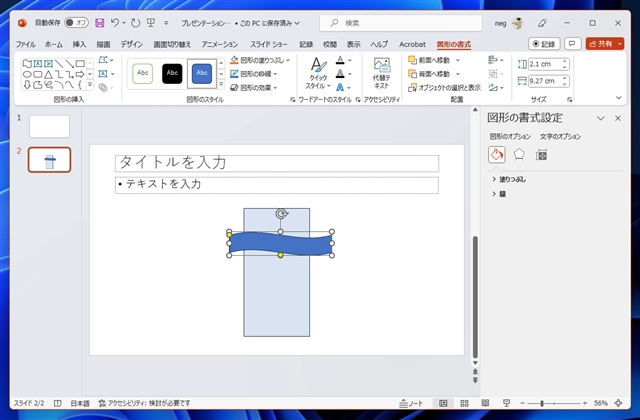Click the 共有 share button
Screen dimensions: 640x420
[601, 44]
